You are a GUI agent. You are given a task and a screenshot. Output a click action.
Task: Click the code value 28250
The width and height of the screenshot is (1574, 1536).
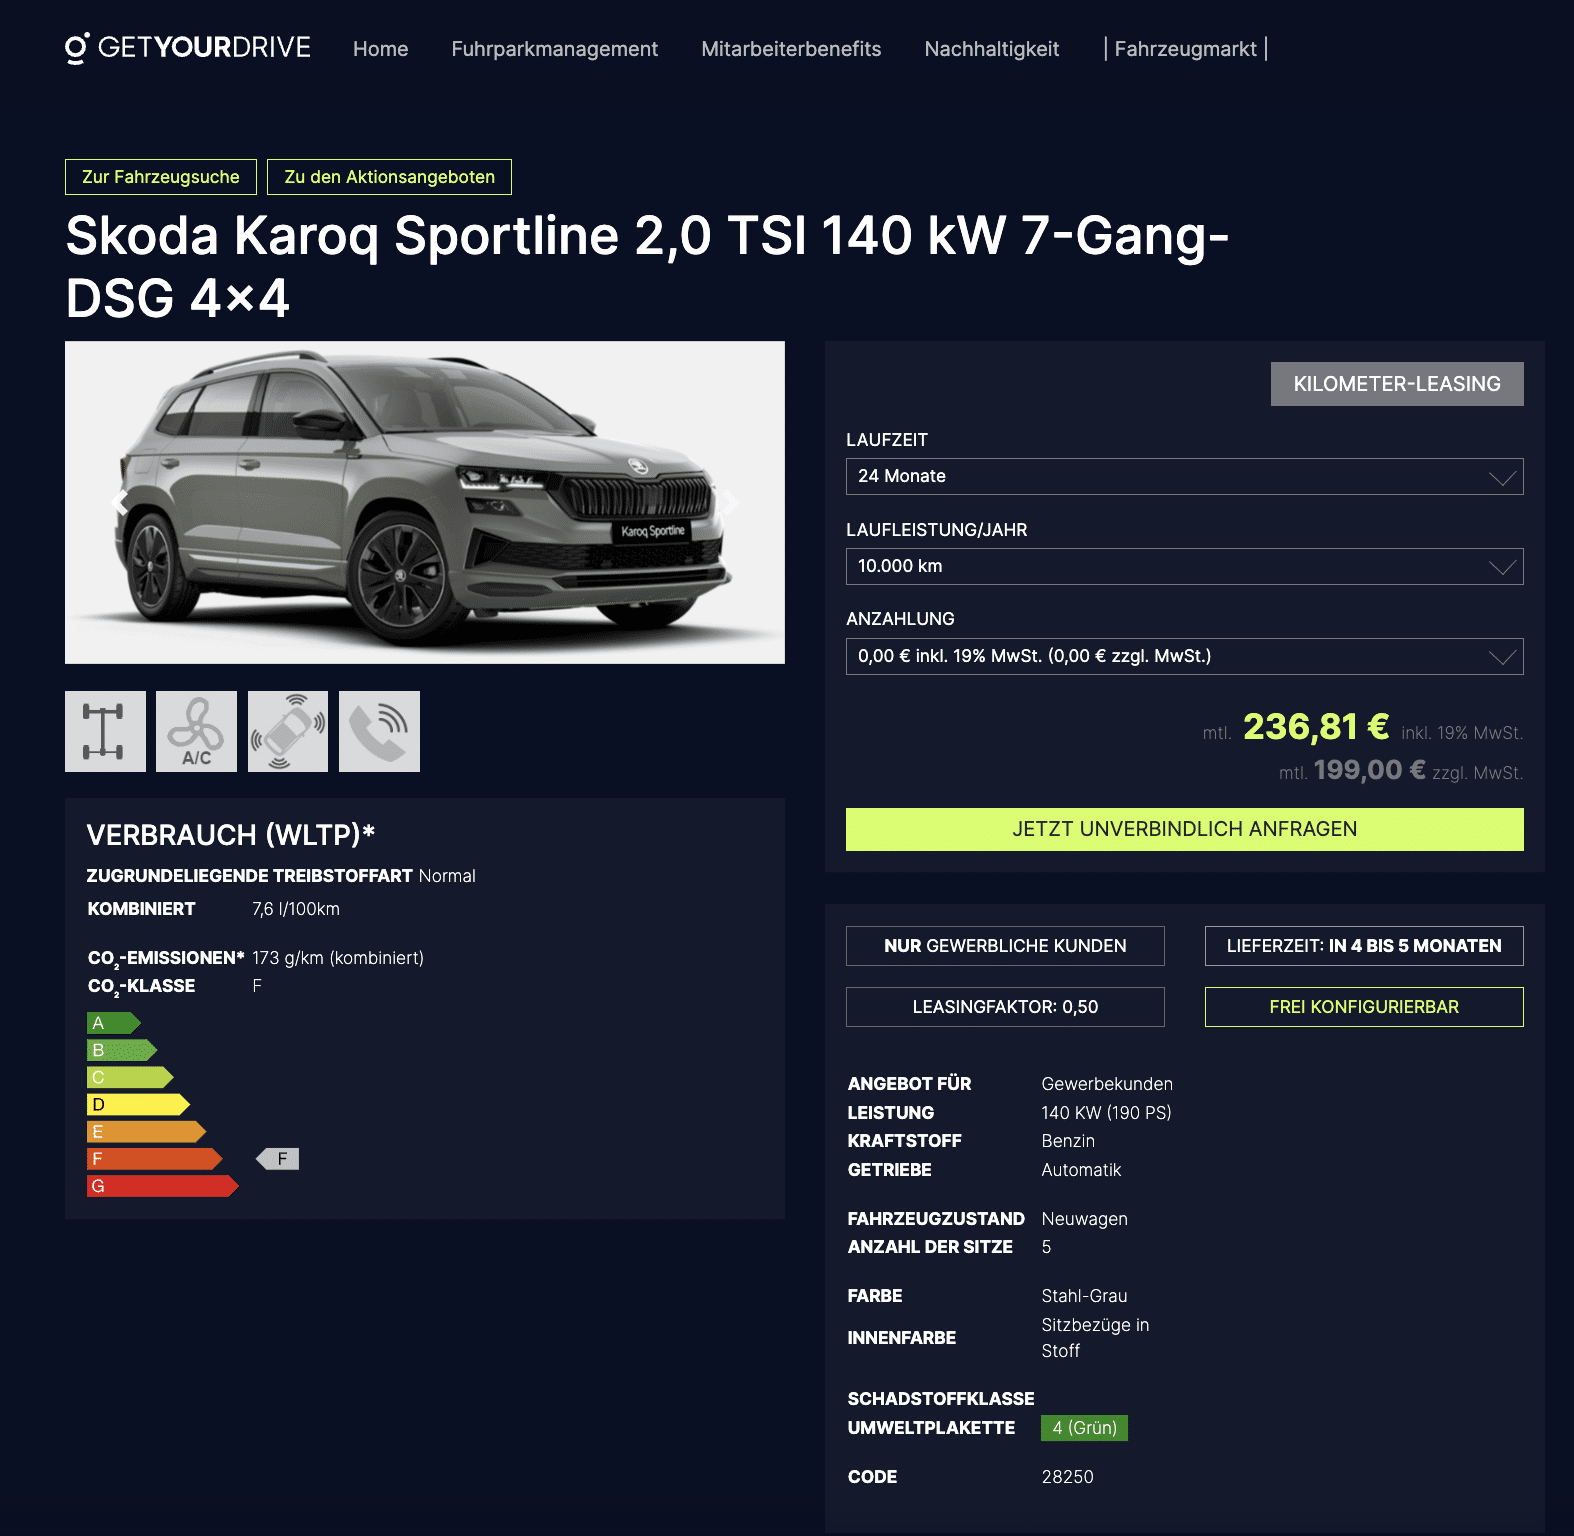[x=1067, y=1477]
